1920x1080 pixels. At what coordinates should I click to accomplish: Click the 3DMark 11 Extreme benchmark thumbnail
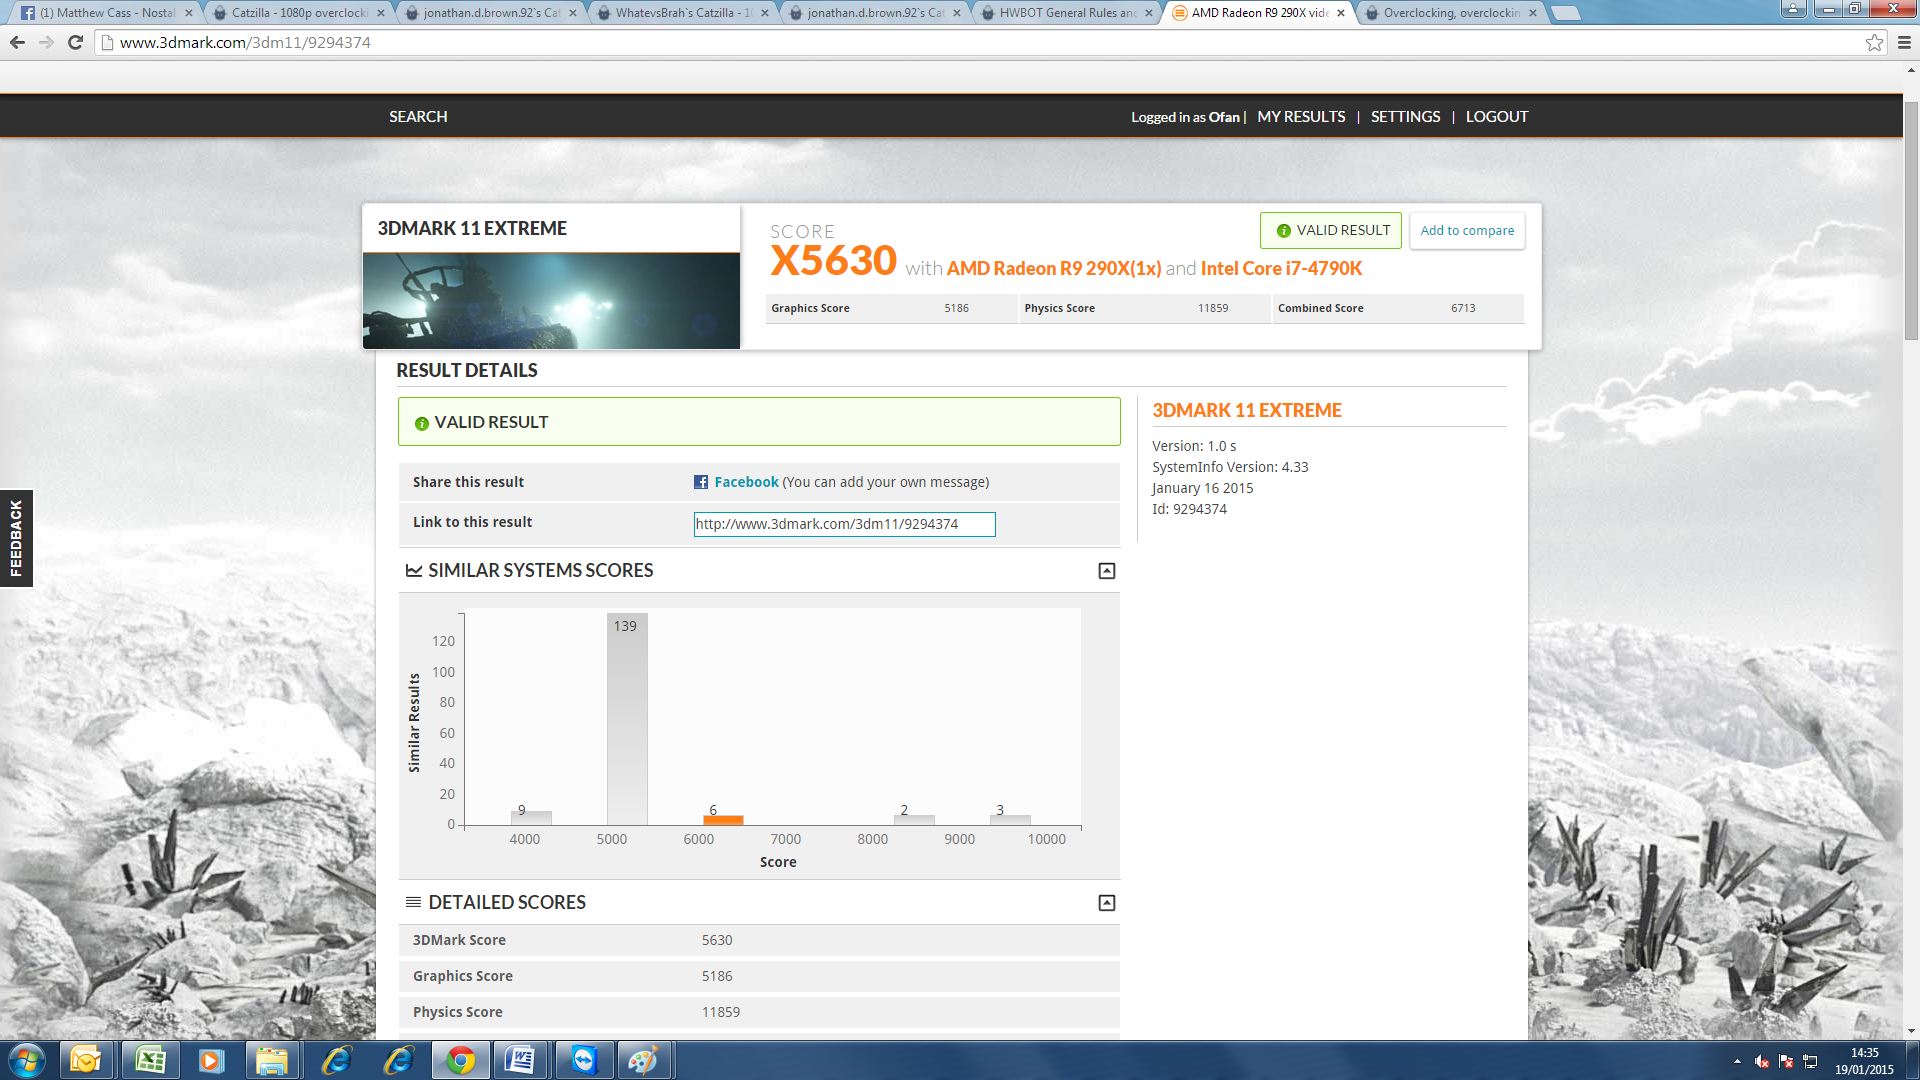551,301
